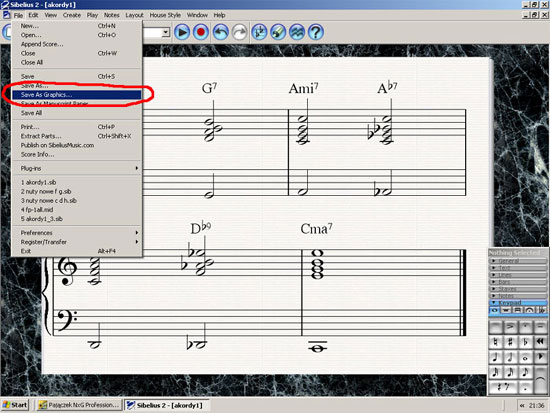
Task: Open help via the question mark icon
Action: 316,32
